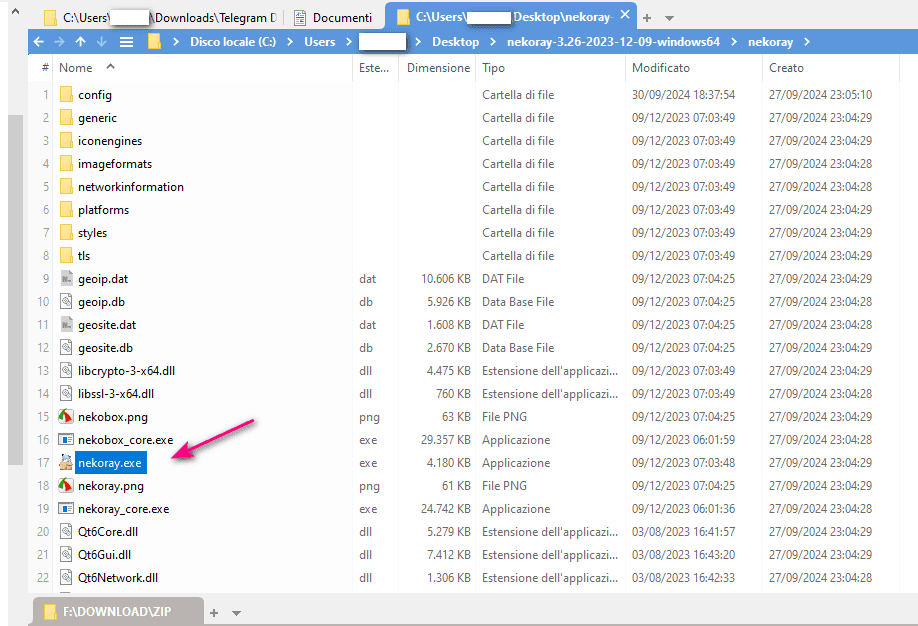Click the 29.357 KB size cell
918x626 pixels.
[446, 440]
